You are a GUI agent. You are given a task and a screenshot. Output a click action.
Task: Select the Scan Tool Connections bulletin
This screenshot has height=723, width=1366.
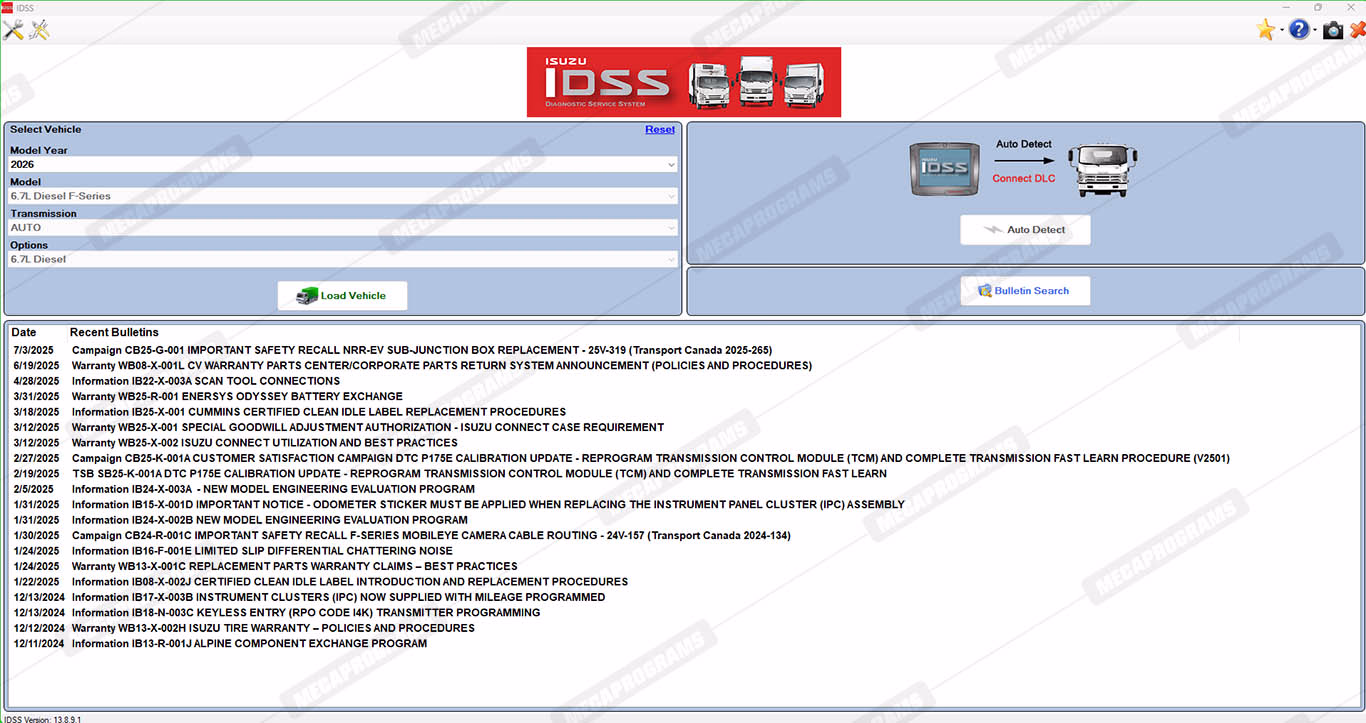[205, 381]
